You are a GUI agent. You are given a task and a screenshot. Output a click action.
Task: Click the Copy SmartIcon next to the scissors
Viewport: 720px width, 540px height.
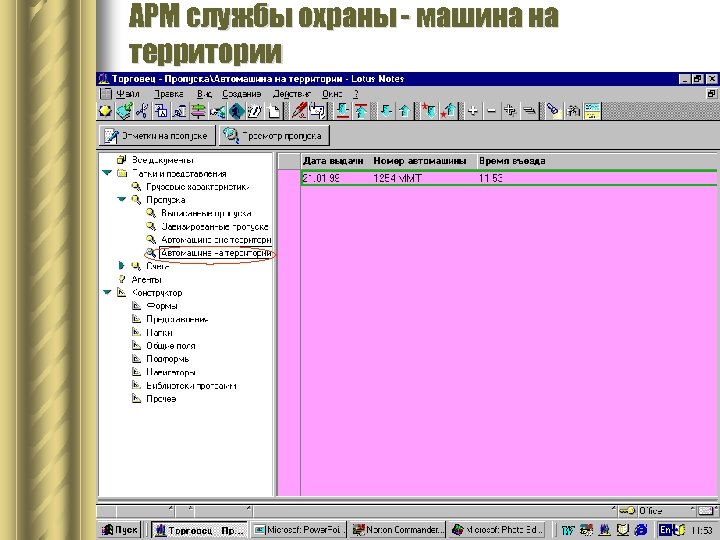(161, 111)
